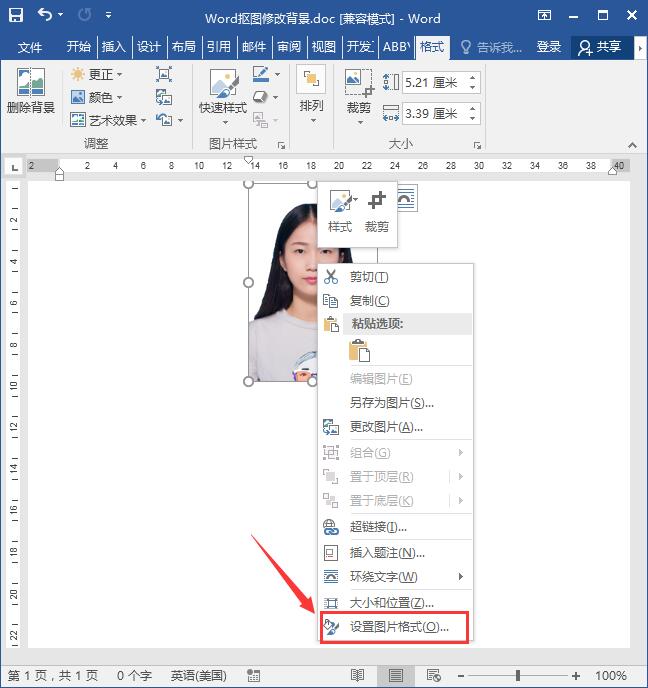Click the paste option clipboard icon
Image resolution: width=648 pixels, height=688 pixels.
pyautogui.click(x=359, y=351)
